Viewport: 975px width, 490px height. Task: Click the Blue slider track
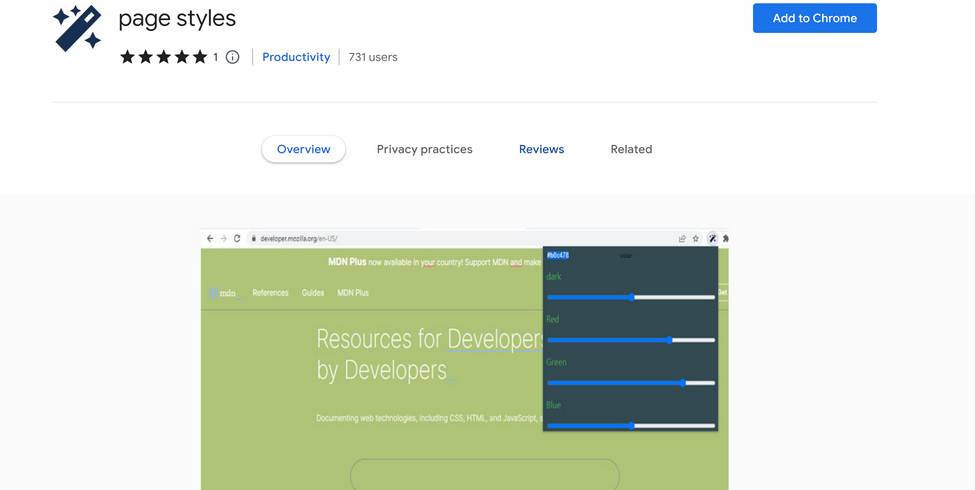pos(631,426)
